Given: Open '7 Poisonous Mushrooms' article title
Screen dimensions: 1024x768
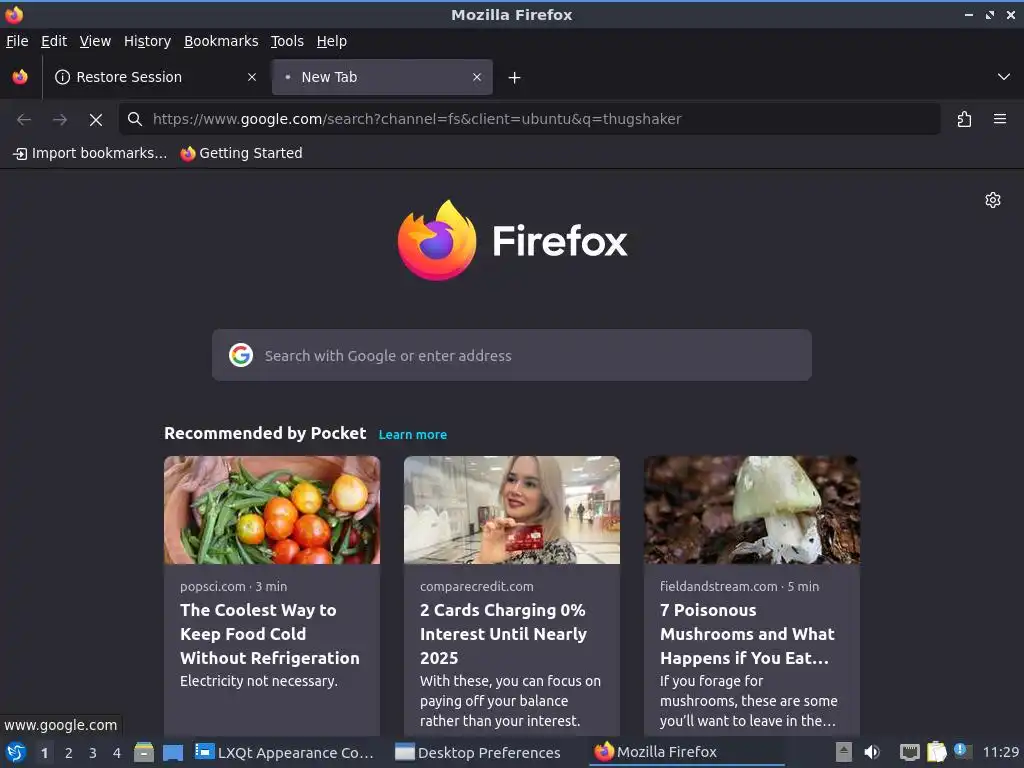Looking at the screenshot, I should point(747,634).
